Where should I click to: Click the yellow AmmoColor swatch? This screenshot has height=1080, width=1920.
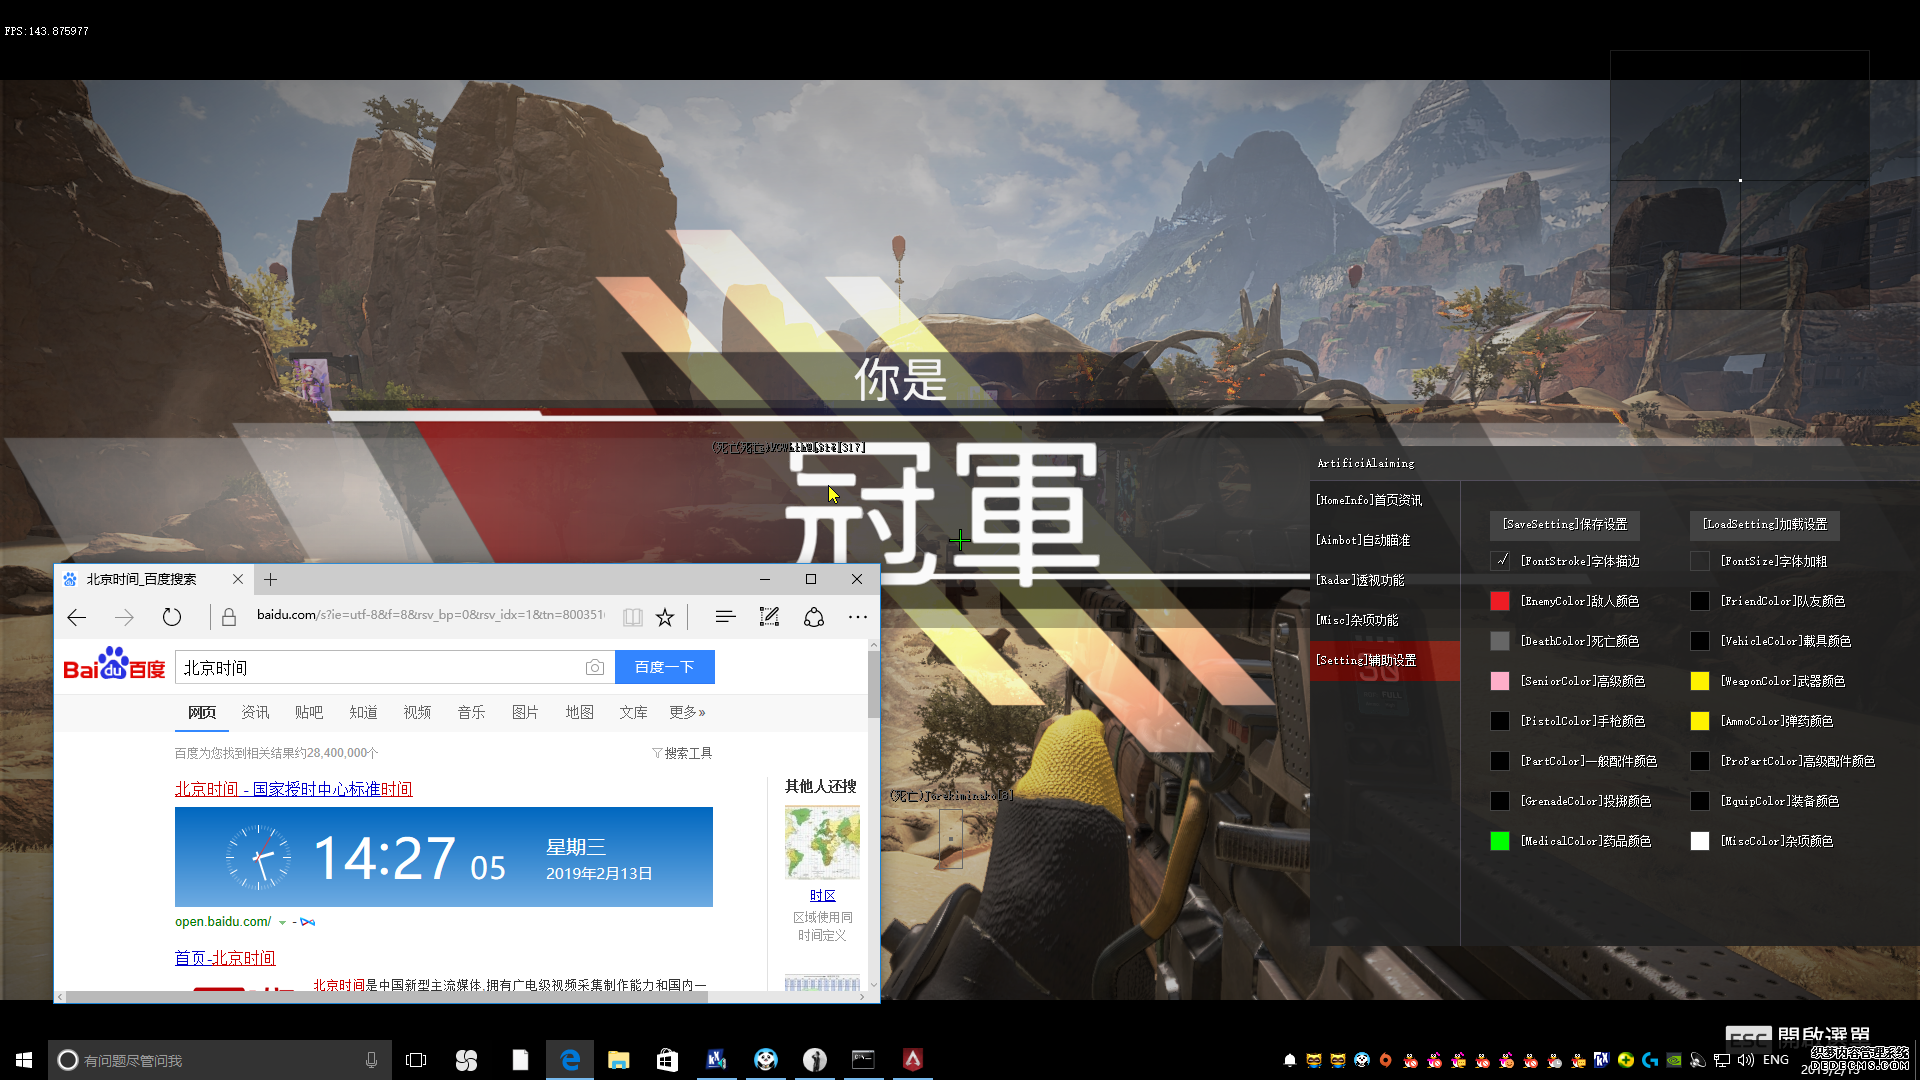[x=1700, y=721]
